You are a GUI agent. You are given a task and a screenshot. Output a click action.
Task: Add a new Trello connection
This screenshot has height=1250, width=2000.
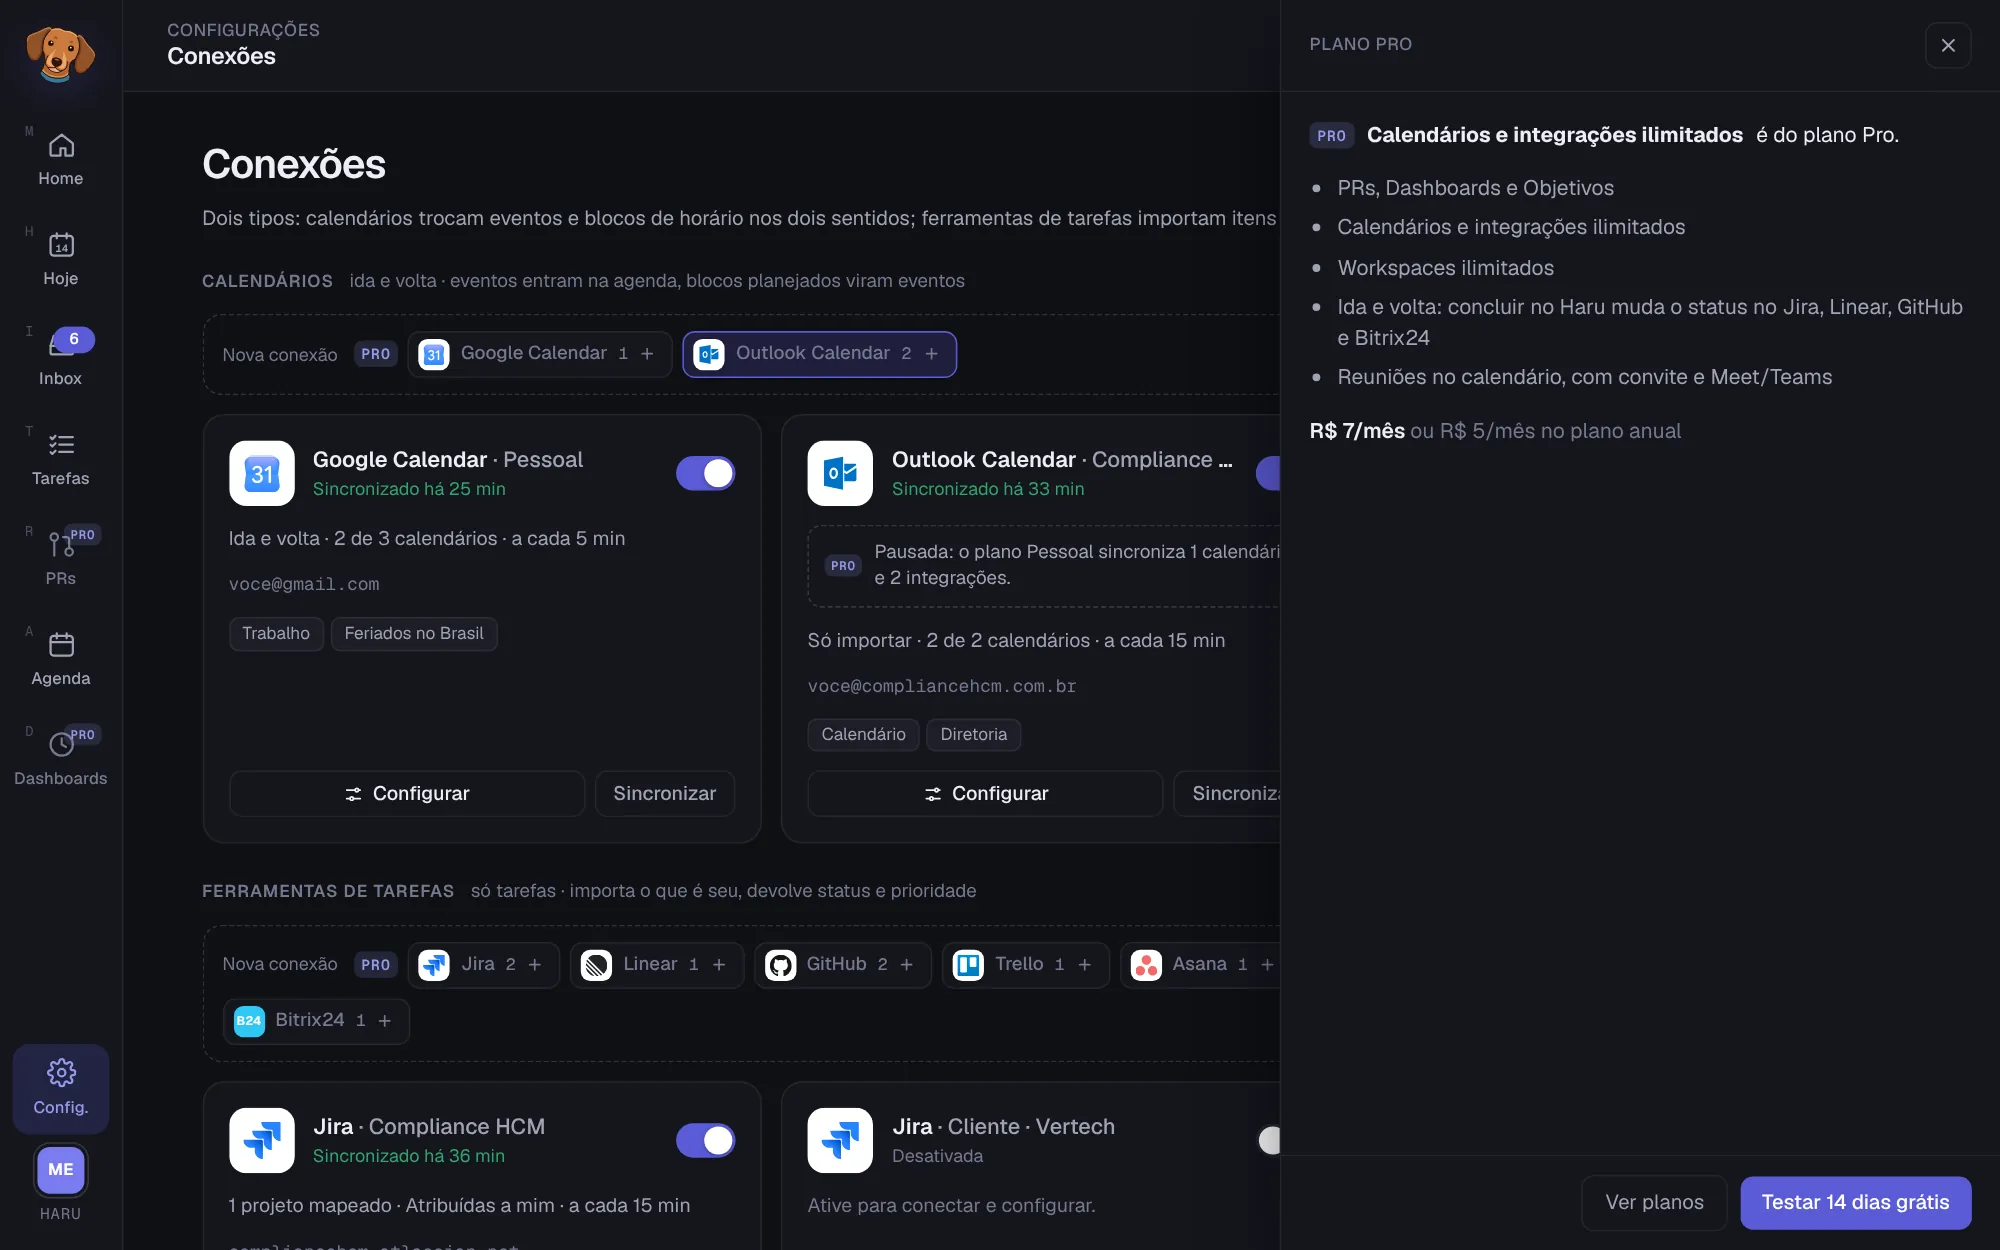1025,964
